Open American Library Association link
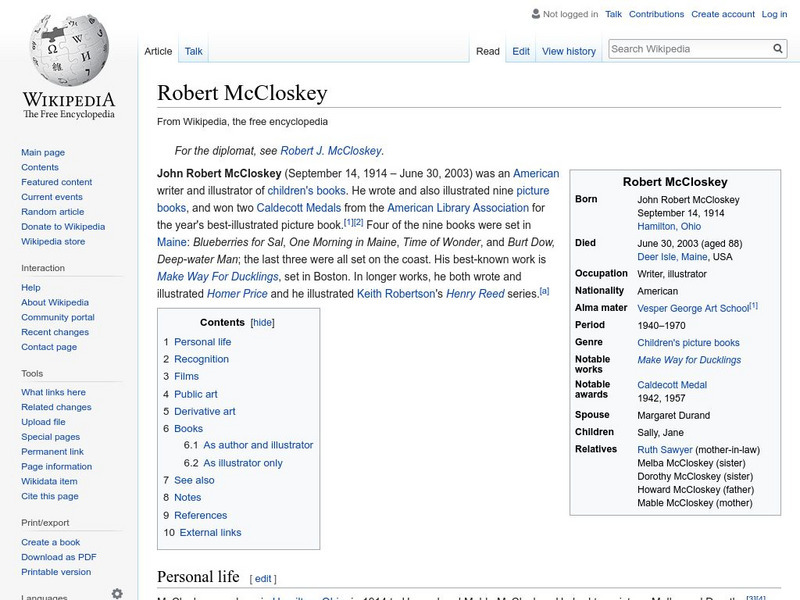The width and height of the screenshot is (800, 600). 458,208
